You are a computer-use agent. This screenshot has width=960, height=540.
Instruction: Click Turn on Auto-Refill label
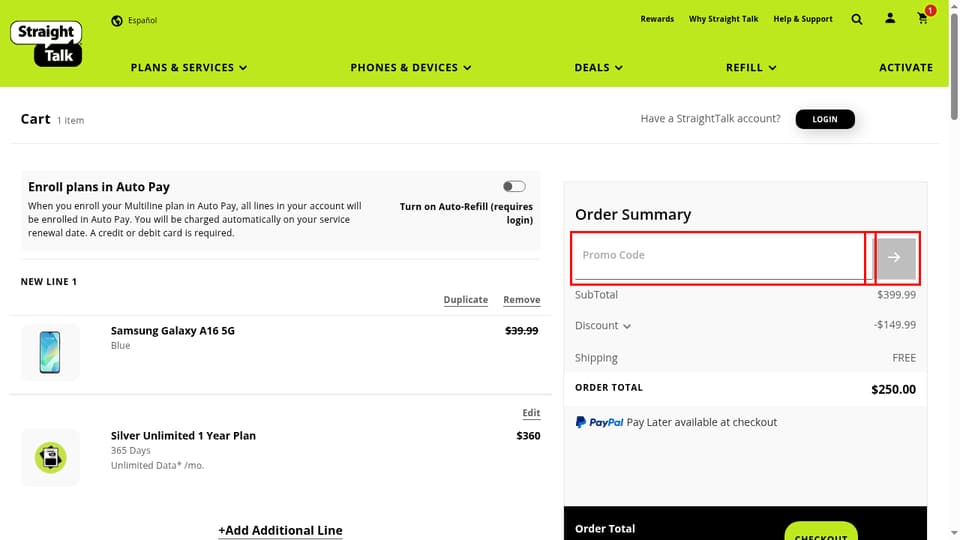pyautogui.click(x=466, y=213)
